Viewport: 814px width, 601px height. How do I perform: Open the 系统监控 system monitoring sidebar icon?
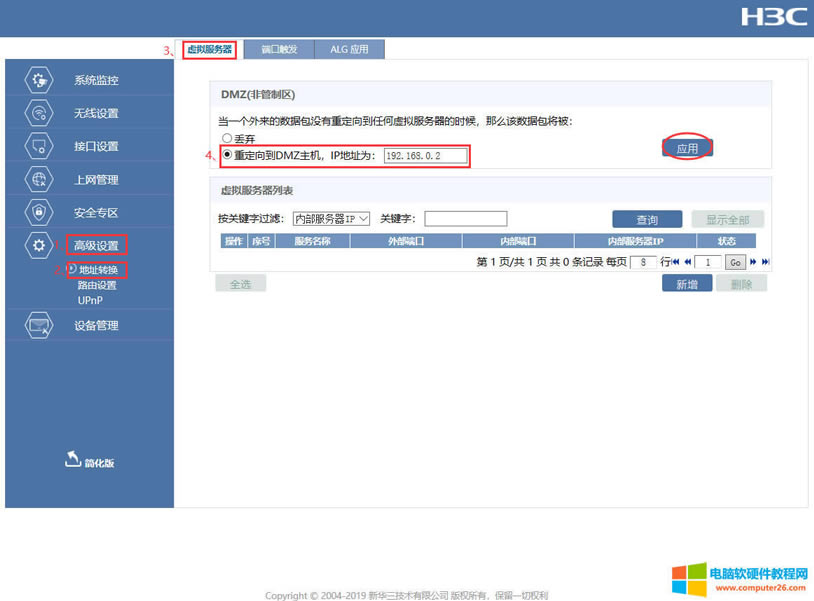(38, 79)
